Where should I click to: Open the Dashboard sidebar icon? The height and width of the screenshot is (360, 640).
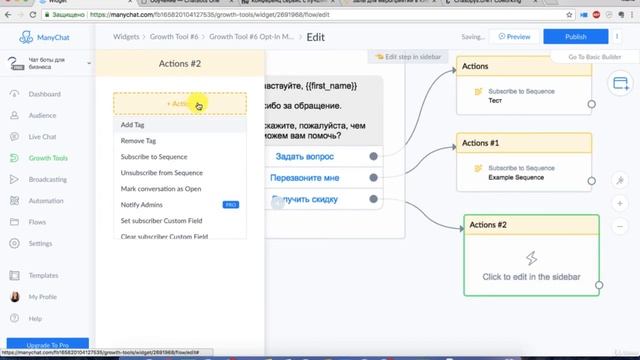pyautogui.click(x=14, y=94)
